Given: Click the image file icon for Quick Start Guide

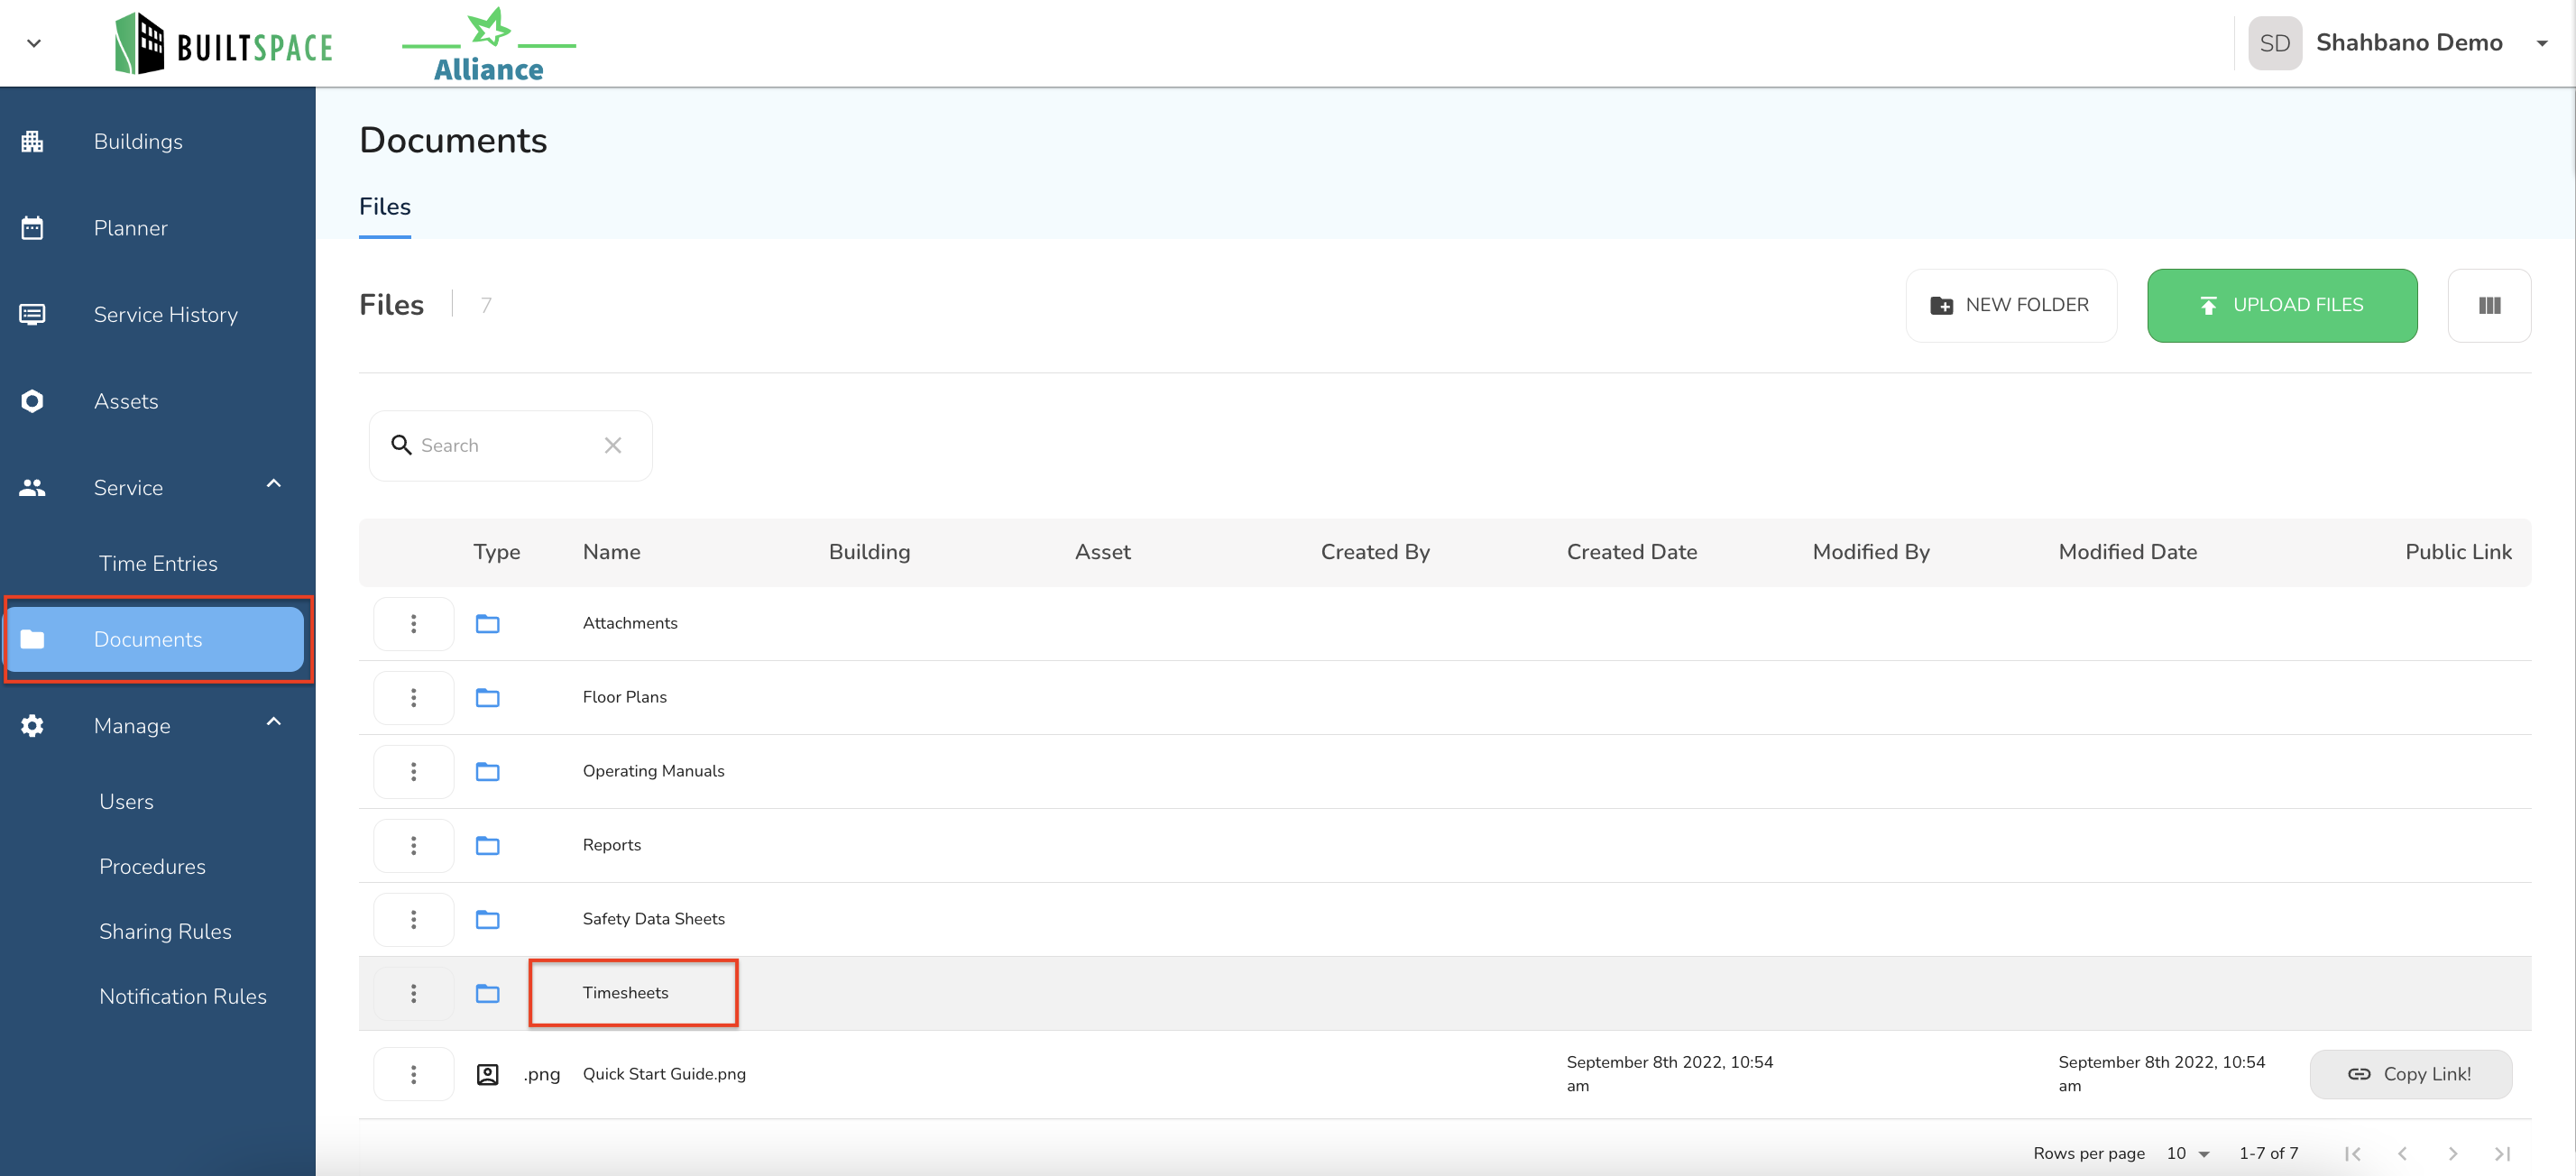Looking at the screenshot, I should tap(487, 1074).
